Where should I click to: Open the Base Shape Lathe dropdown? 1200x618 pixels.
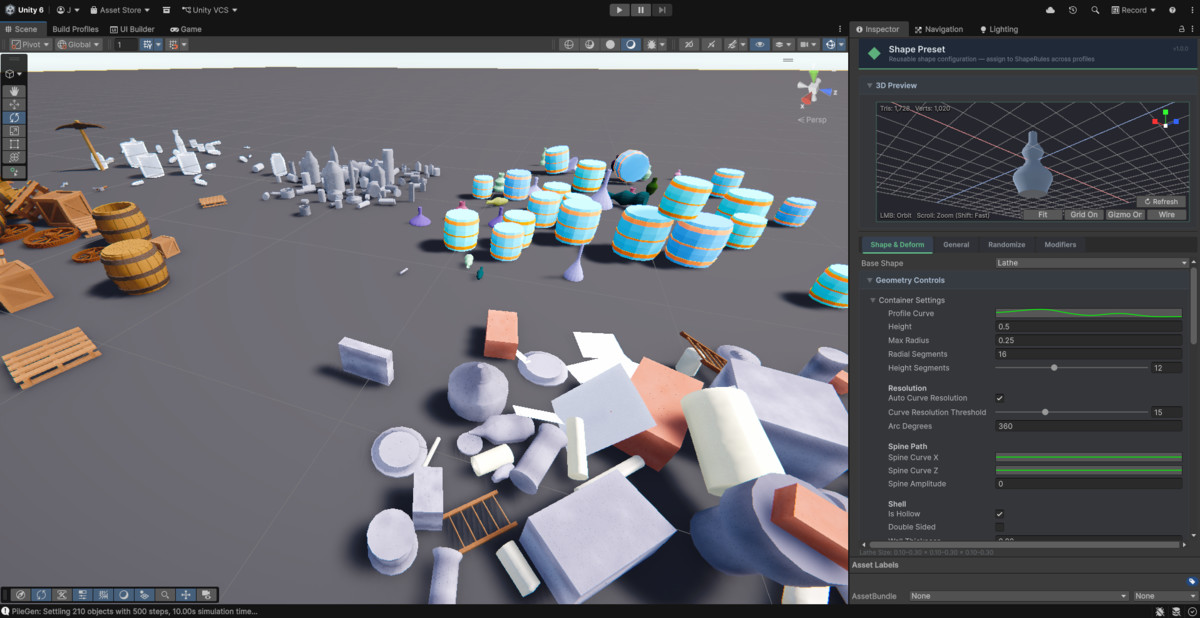click(1091, 263)
